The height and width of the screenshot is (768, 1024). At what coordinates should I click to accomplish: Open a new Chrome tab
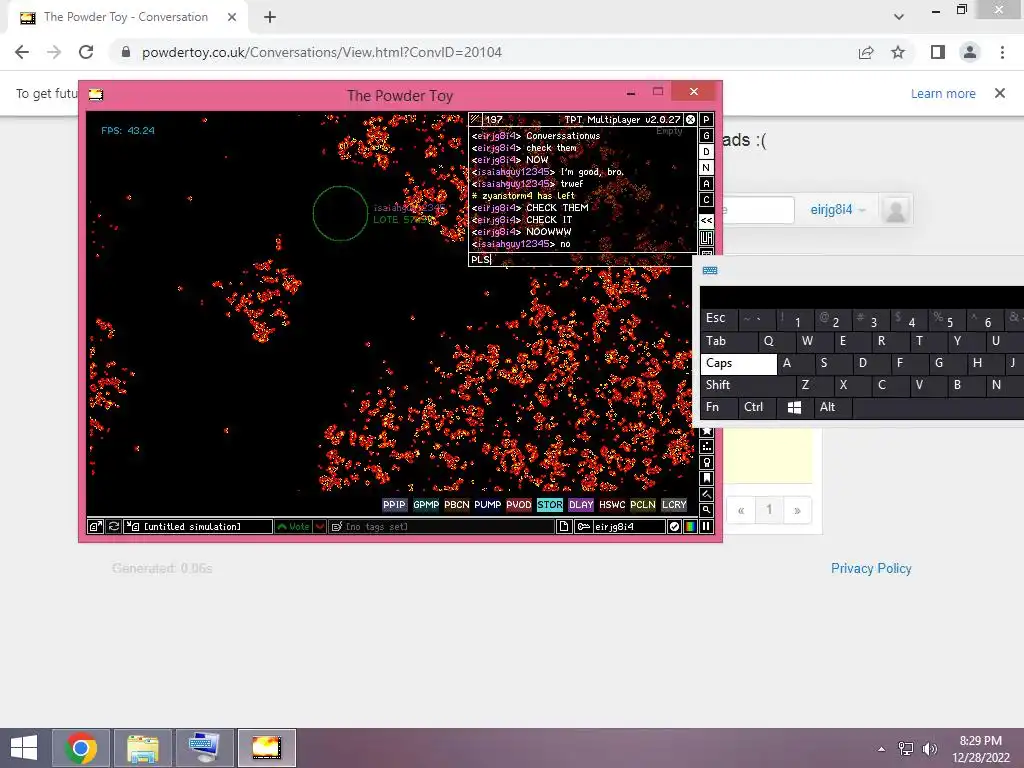click(270, 18)
